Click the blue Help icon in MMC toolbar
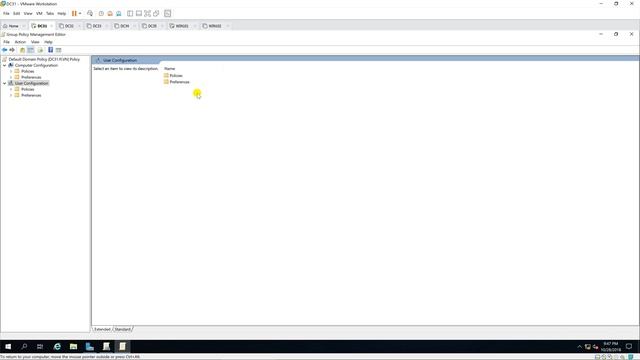Image resolution: width=640 pixels, height=360 pixels. (x=51, y=50)
